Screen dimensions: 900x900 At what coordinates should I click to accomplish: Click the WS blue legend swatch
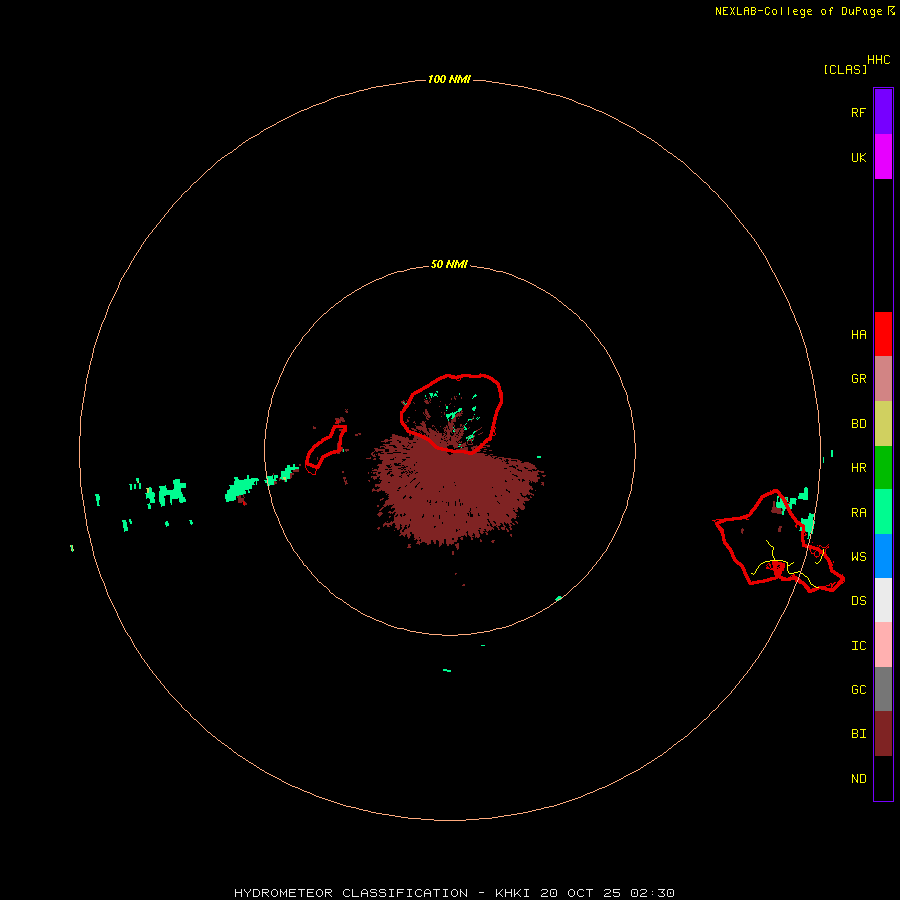883,556
